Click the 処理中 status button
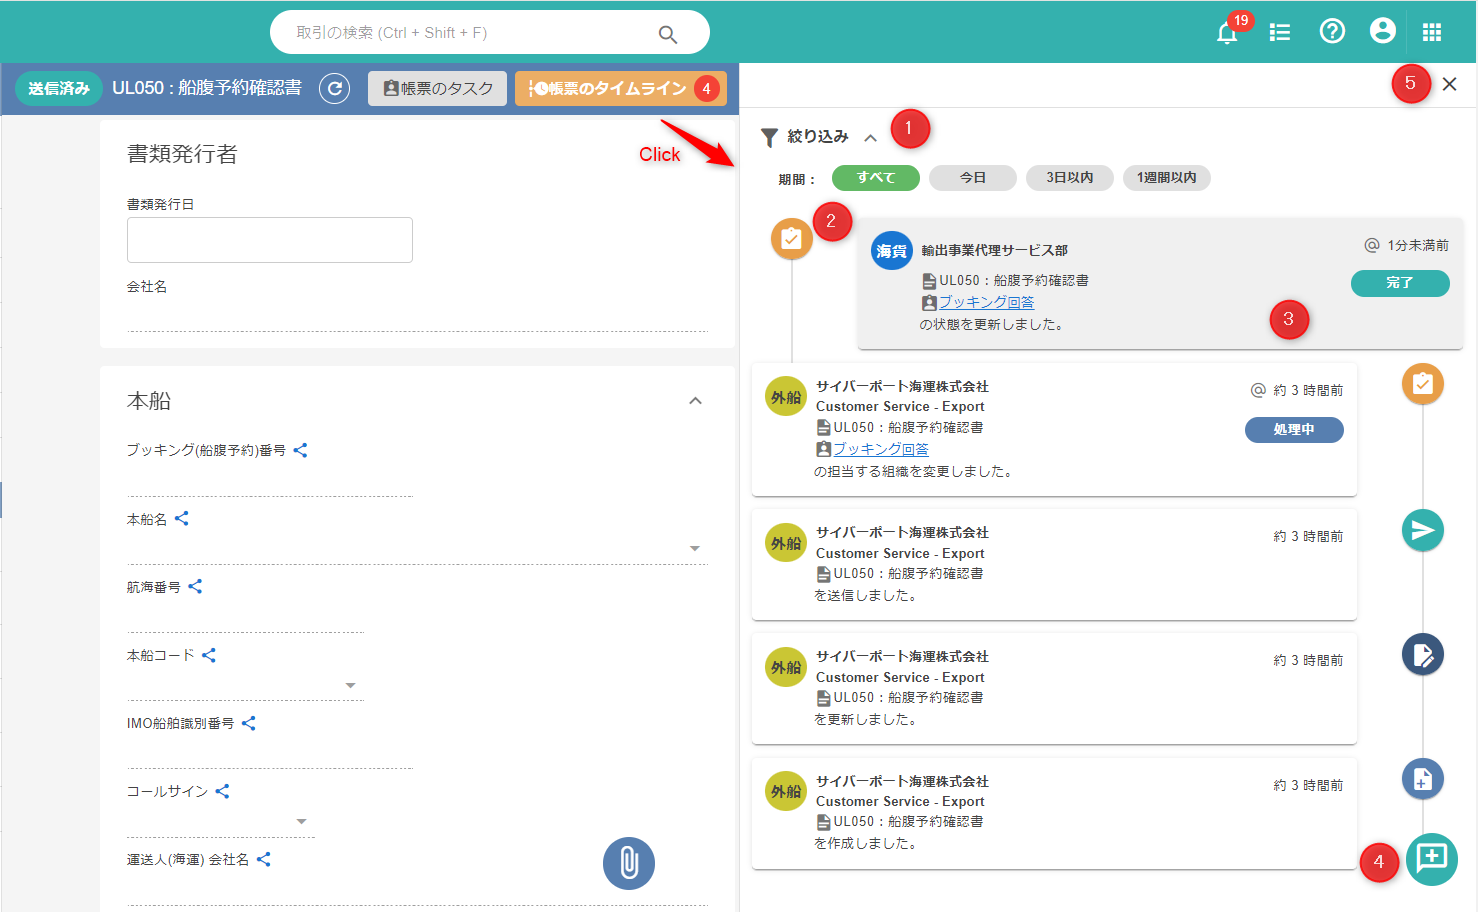Viewport: 1478px width, 912px height. tap(1293, 429)
